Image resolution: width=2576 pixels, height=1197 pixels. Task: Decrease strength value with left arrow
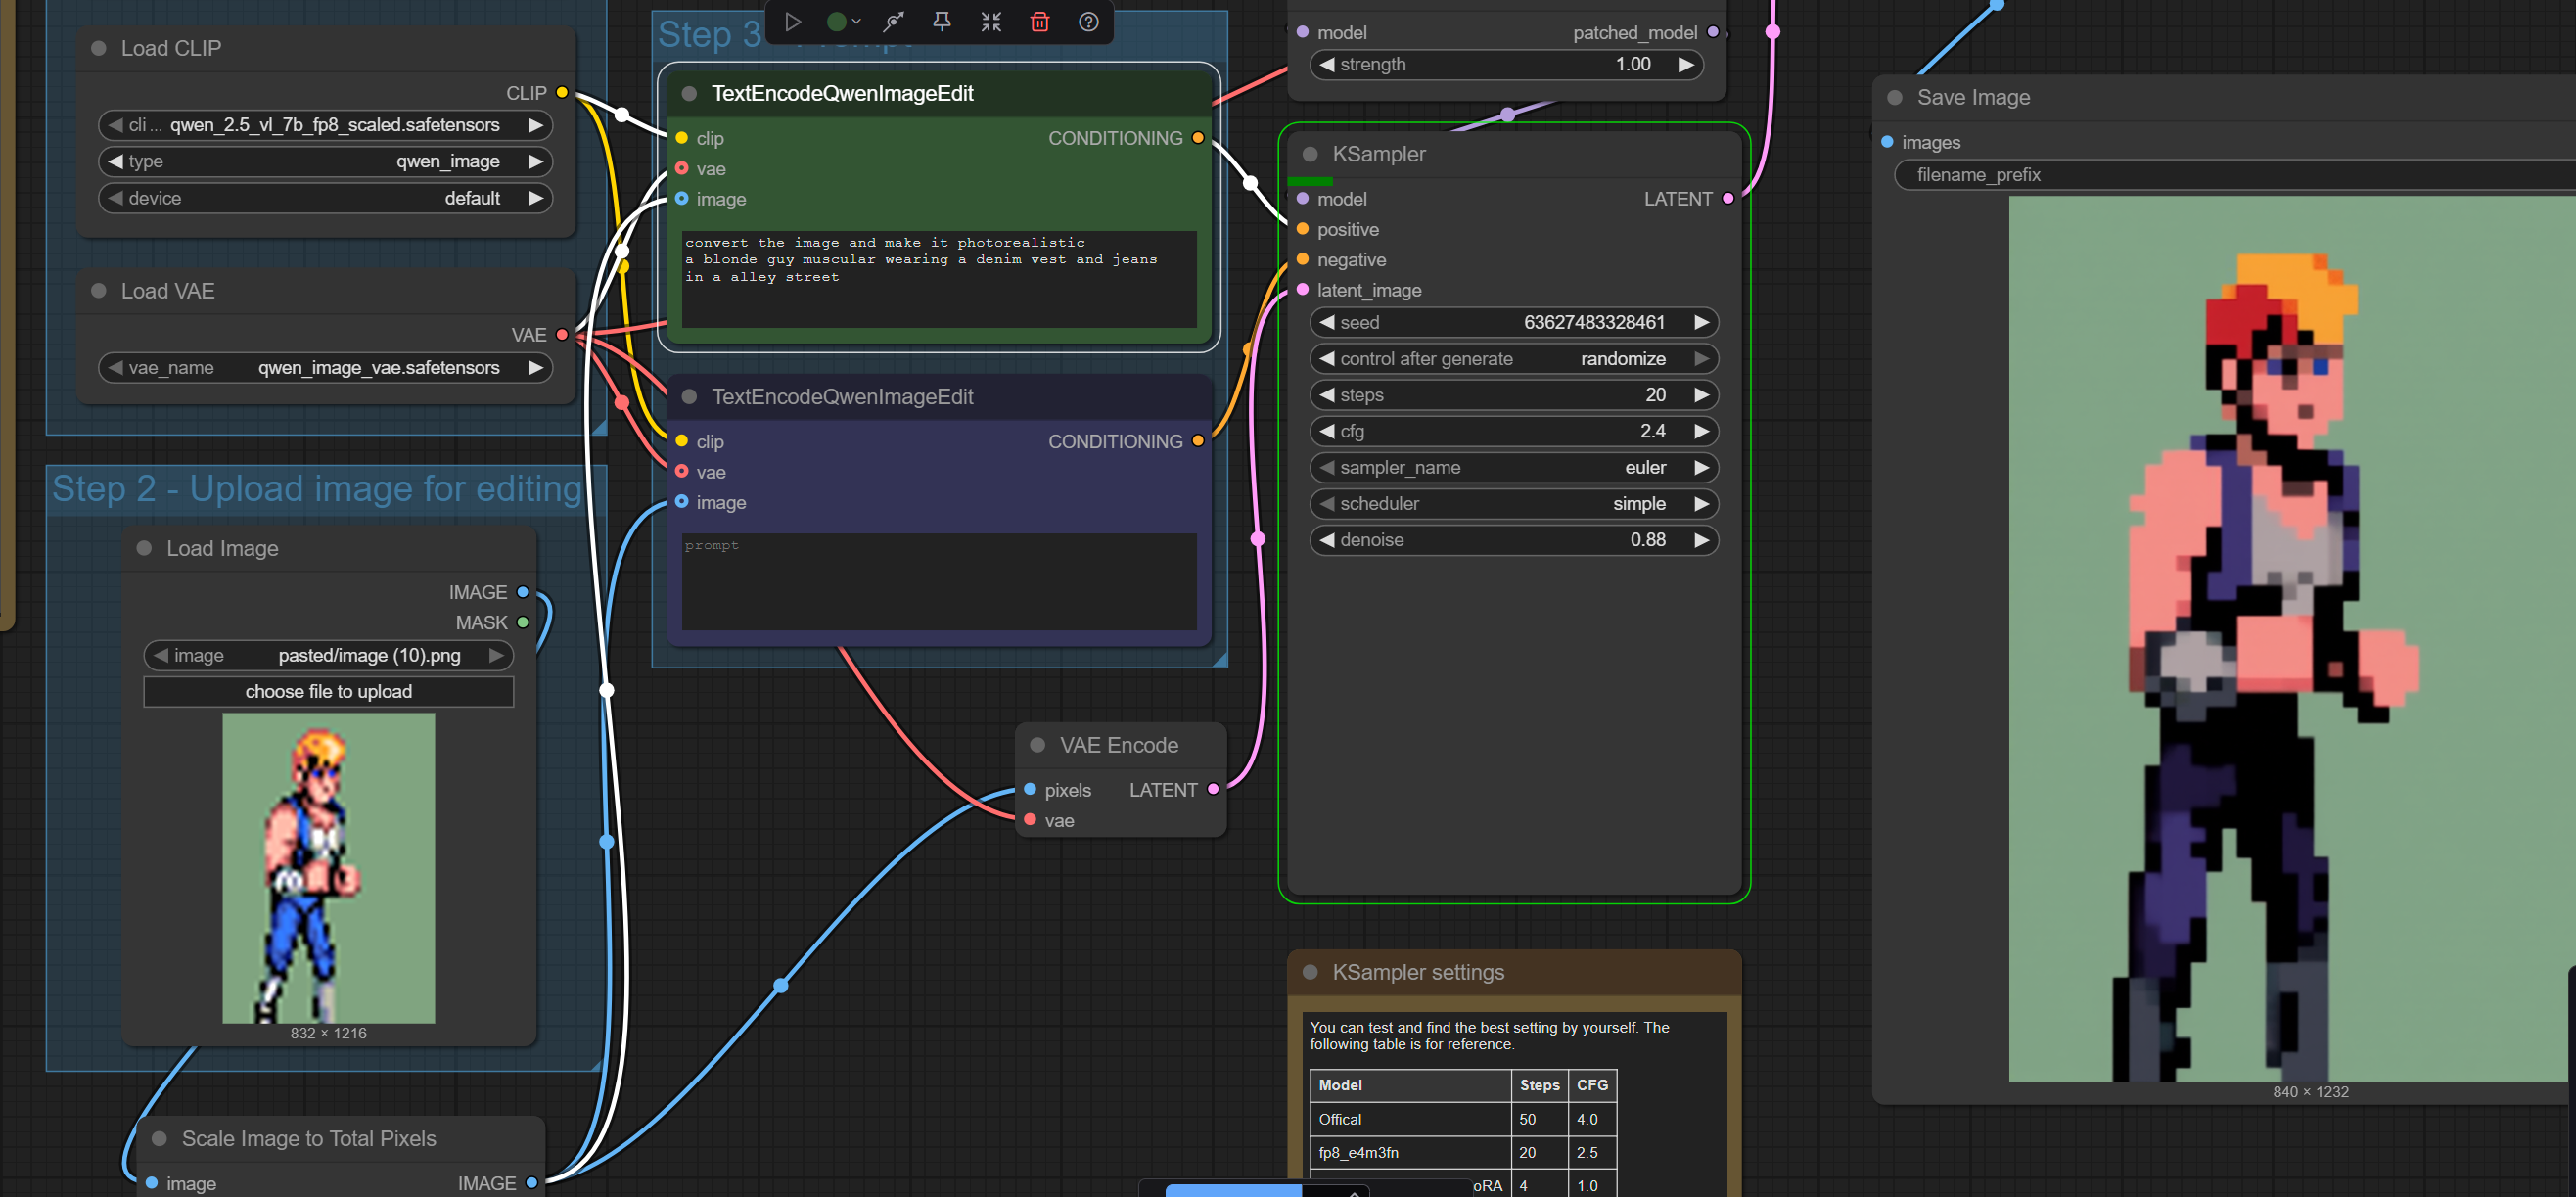pos(1327,64)
